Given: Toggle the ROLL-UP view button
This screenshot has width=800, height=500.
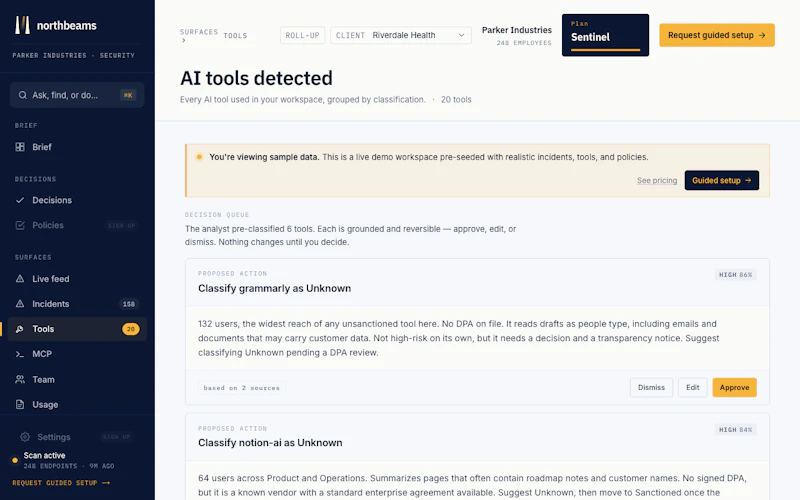Looking at the screenshot, I should pyautogui.click(x=303, y=35).
